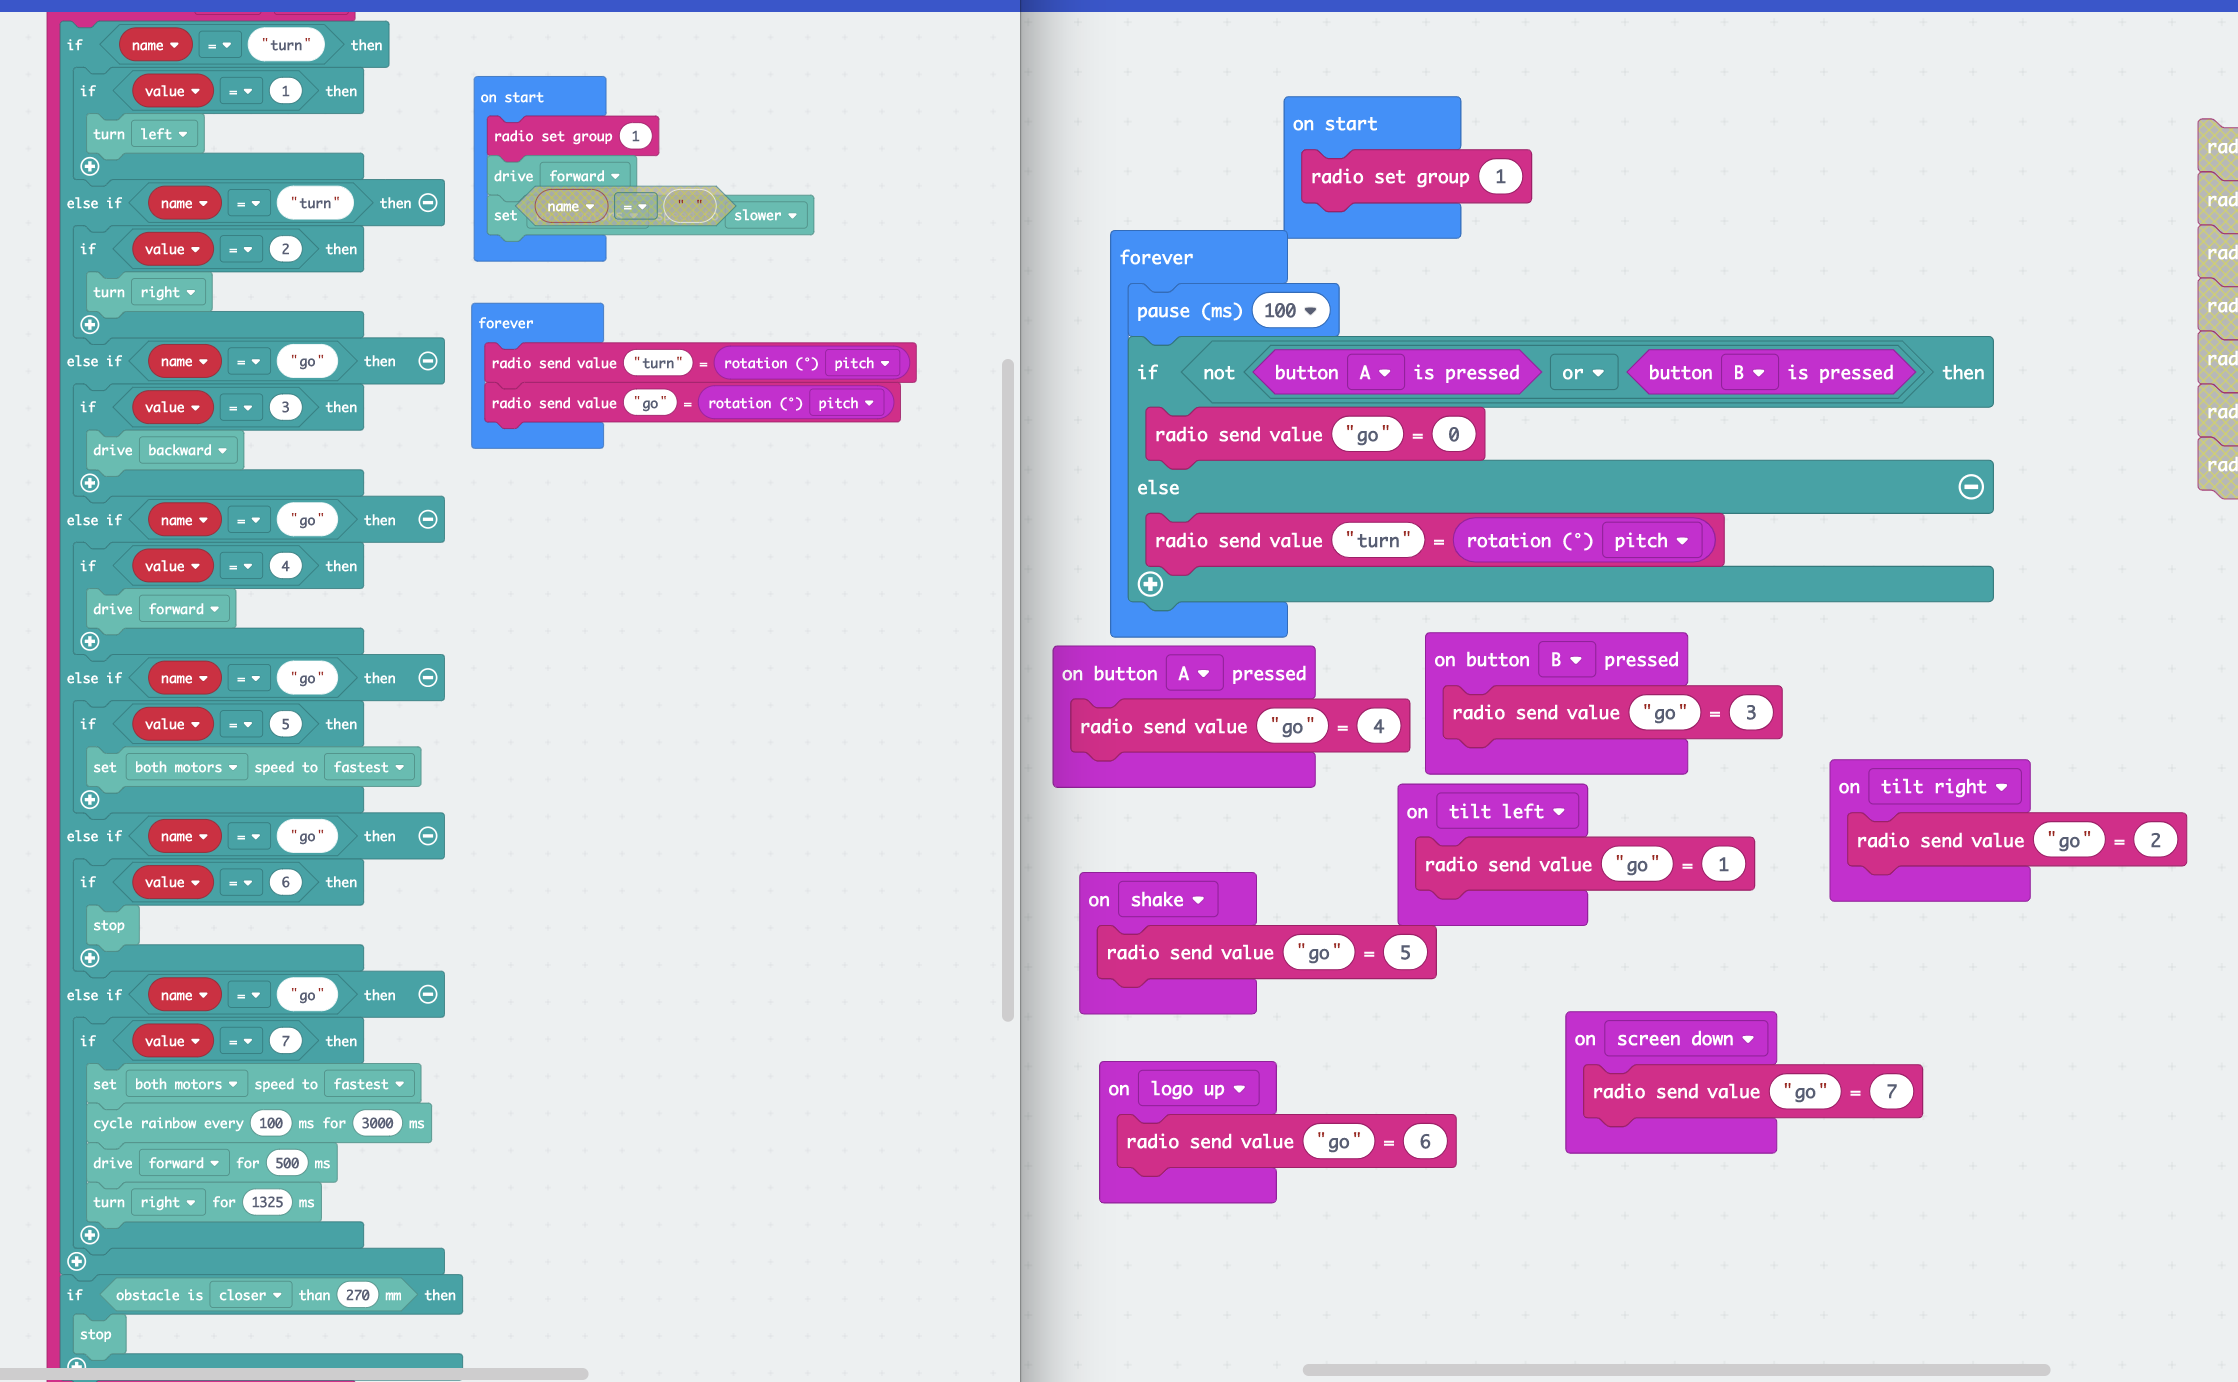Viewport: 2238px width, 1382px height.
Task: Remove the else-if "turn" branch with the minus toggle
Action: click(428, 203)
